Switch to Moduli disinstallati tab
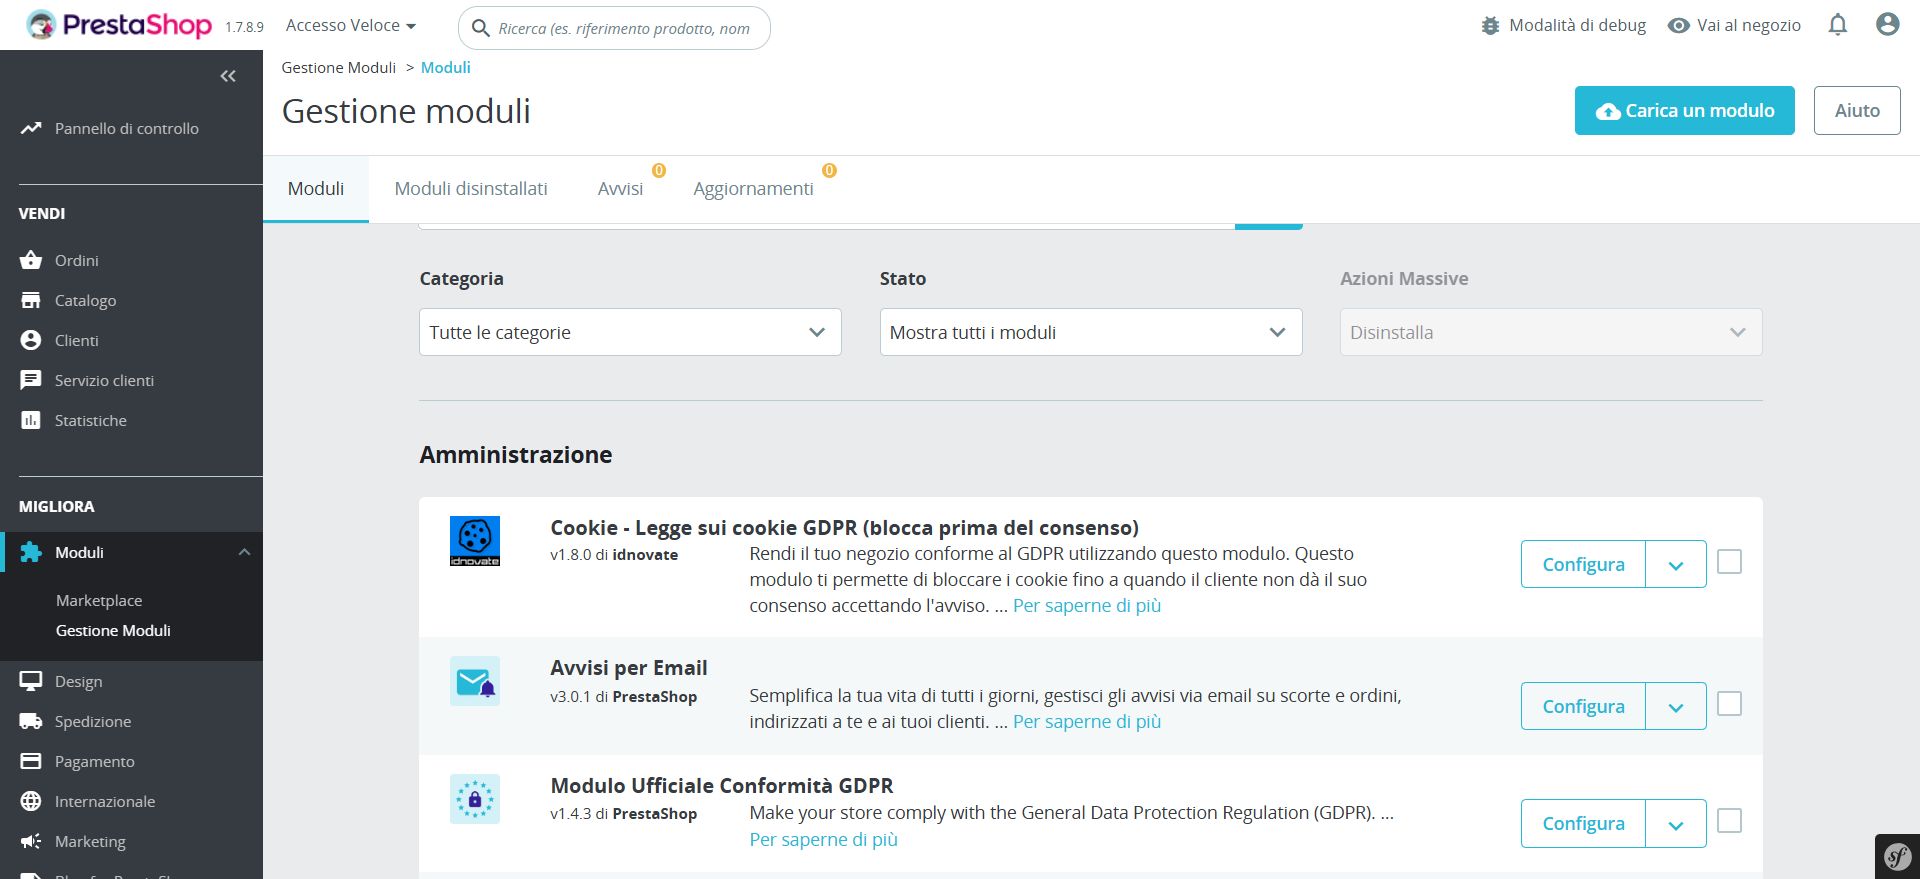 click(471, 189)
